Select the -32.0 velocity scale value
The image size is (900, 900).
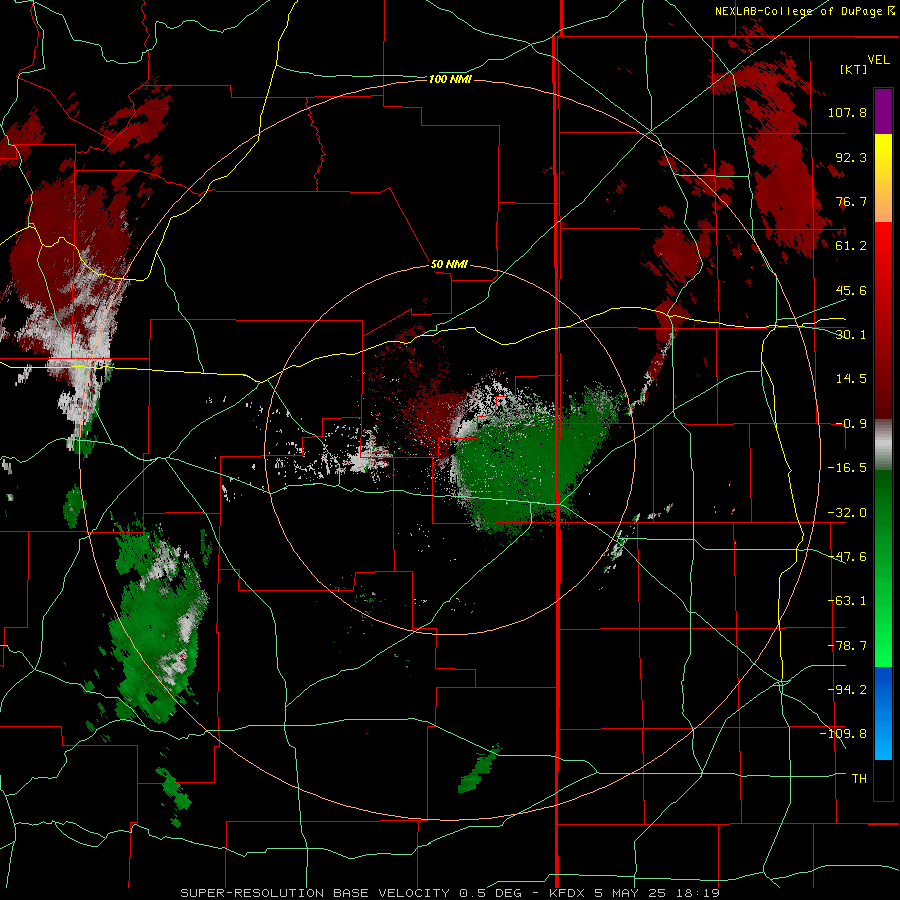pos(847,513)
